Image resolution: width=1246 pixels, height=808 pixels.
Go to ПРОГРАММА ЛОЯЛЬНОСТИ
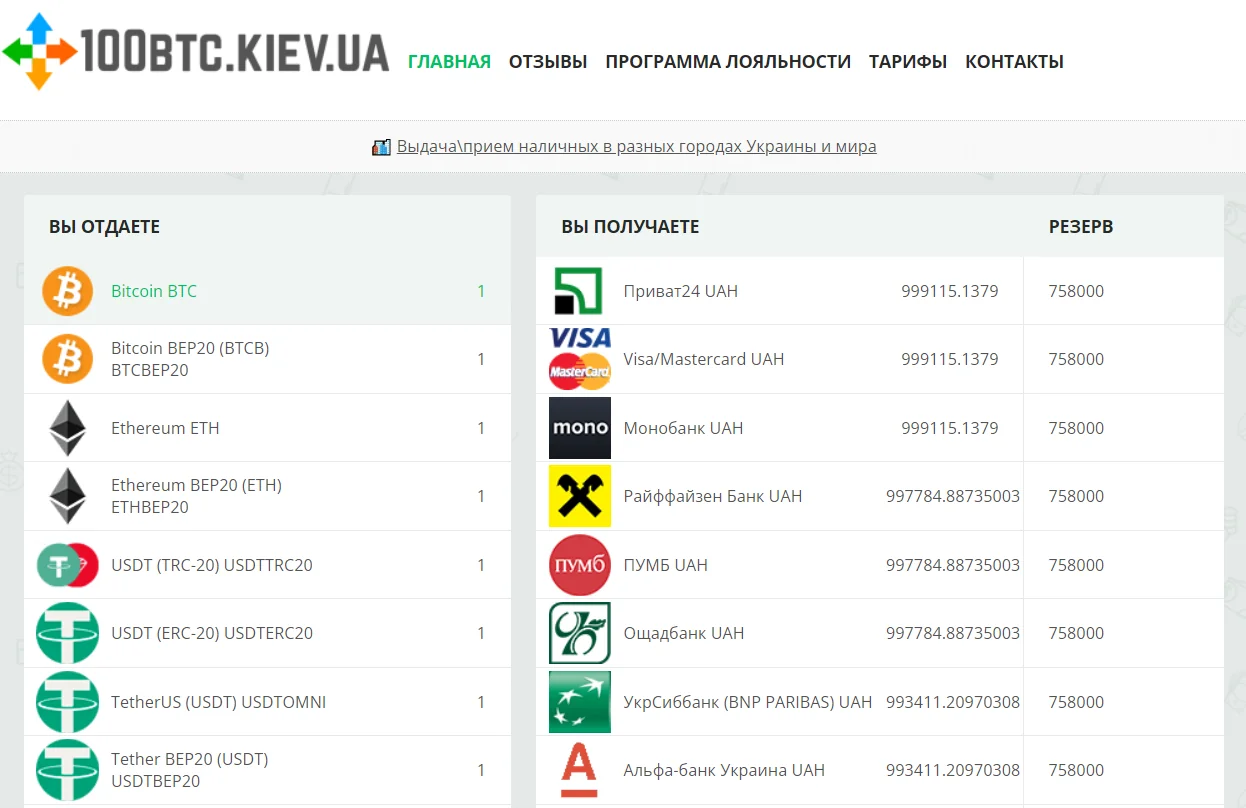[728, 62]
